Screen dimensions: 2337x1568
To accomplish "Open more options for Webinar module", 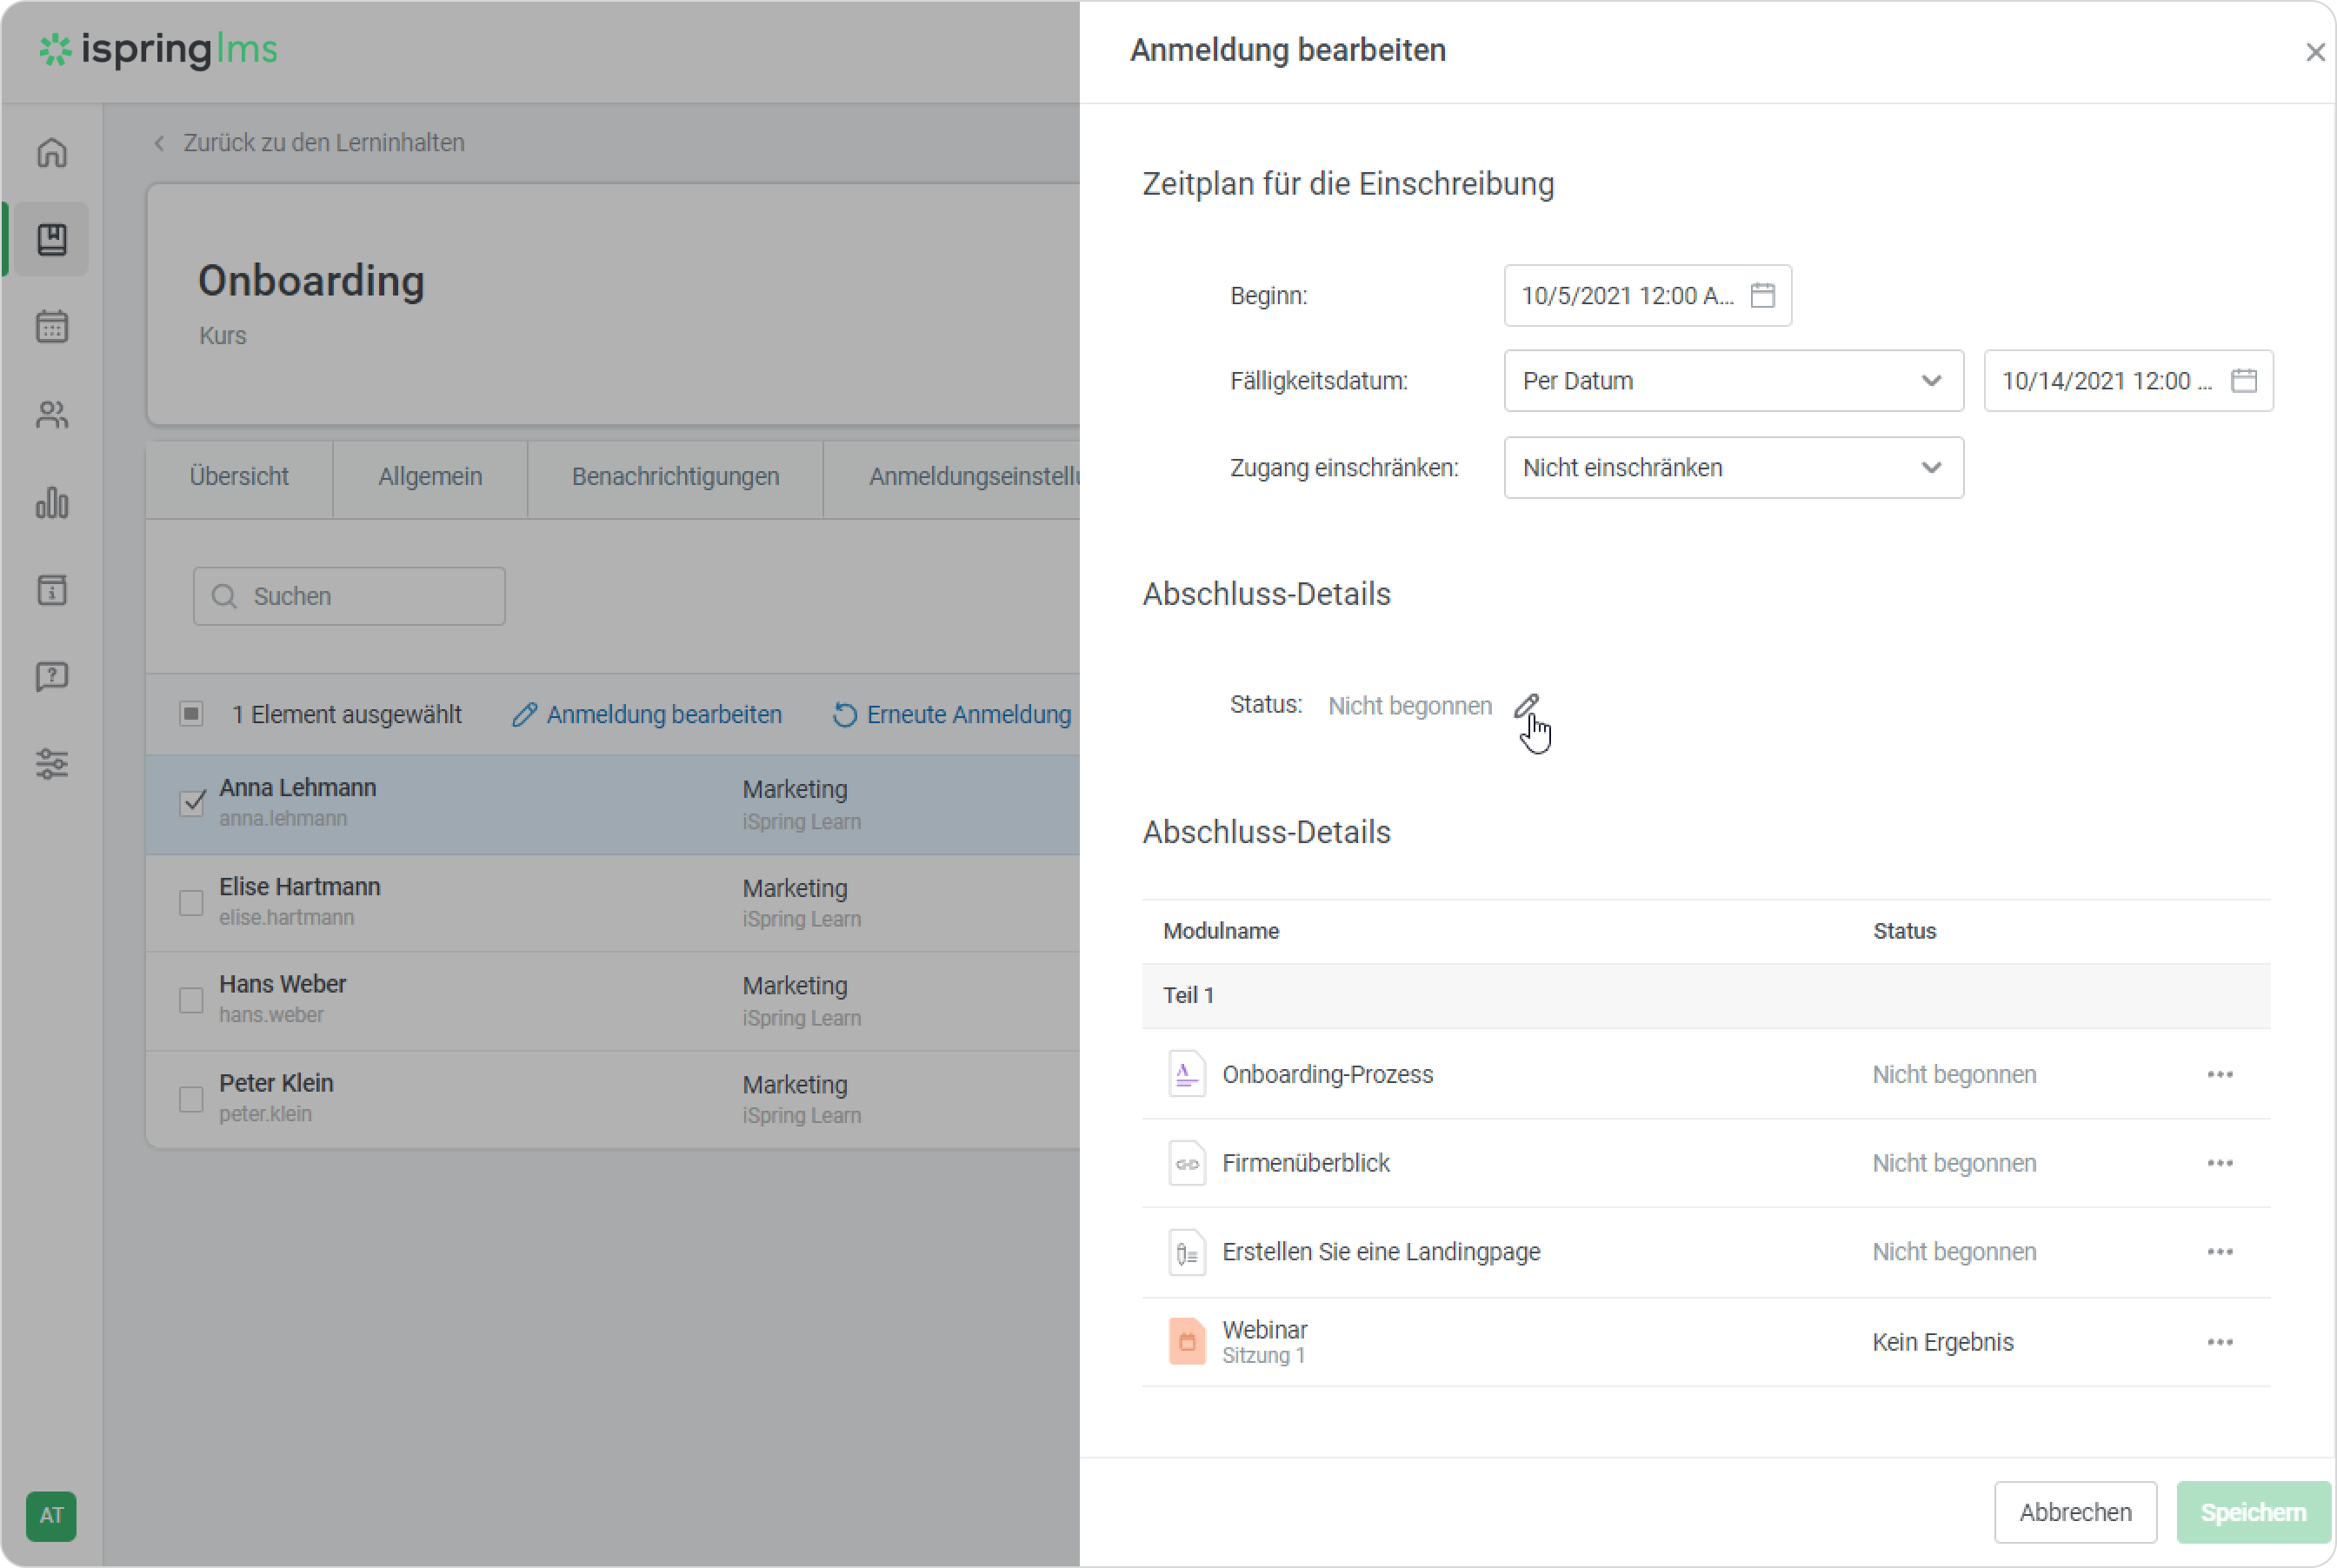I will tap(2219, 1342).
